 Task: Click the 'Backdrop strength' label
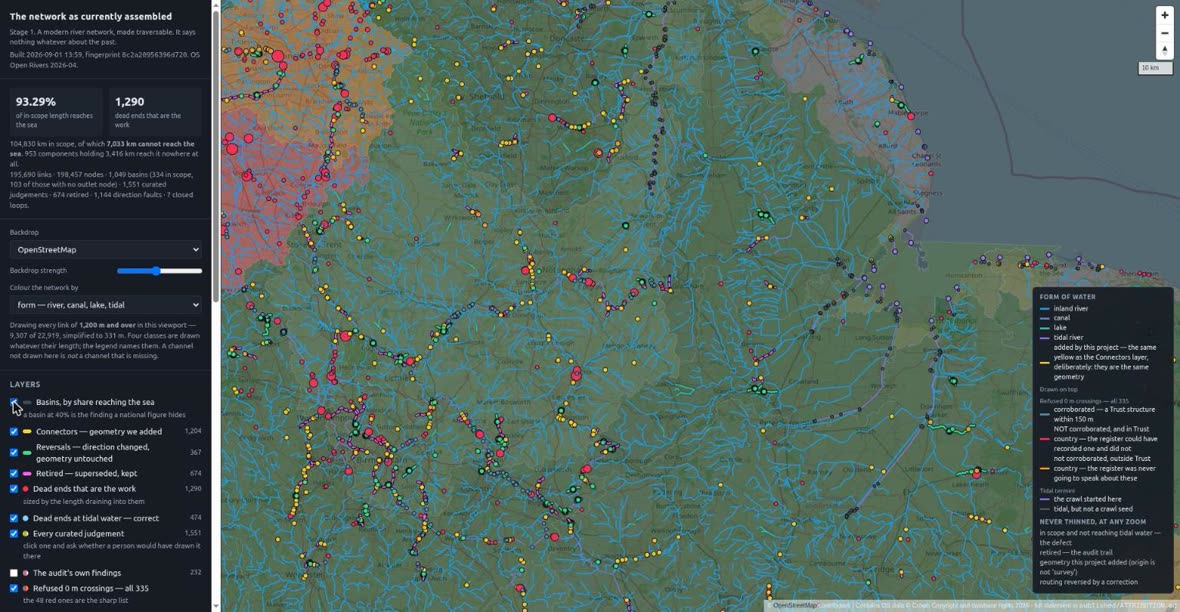[x=38, y=270]
